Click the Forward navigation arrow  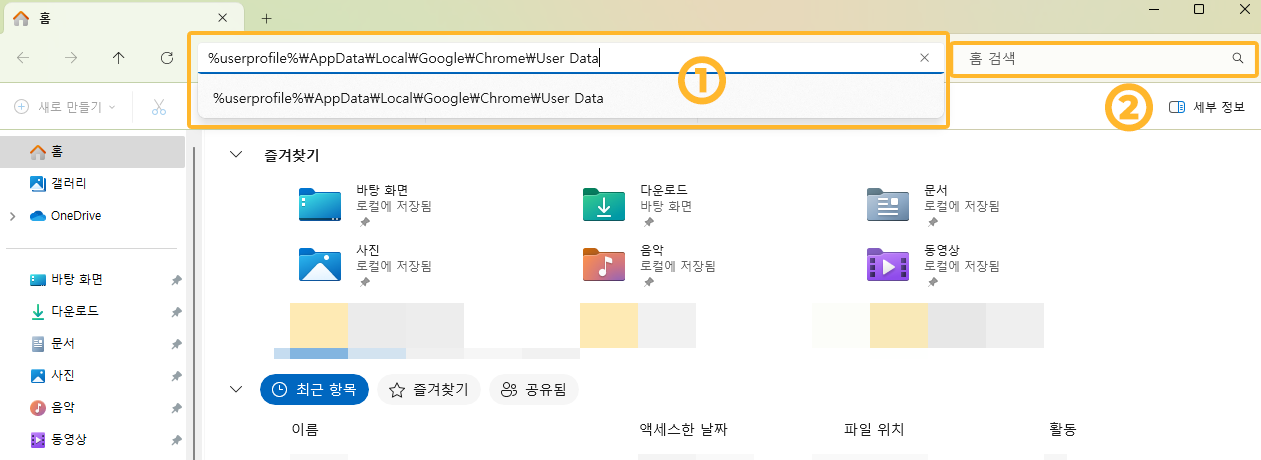tap(71, 58)
